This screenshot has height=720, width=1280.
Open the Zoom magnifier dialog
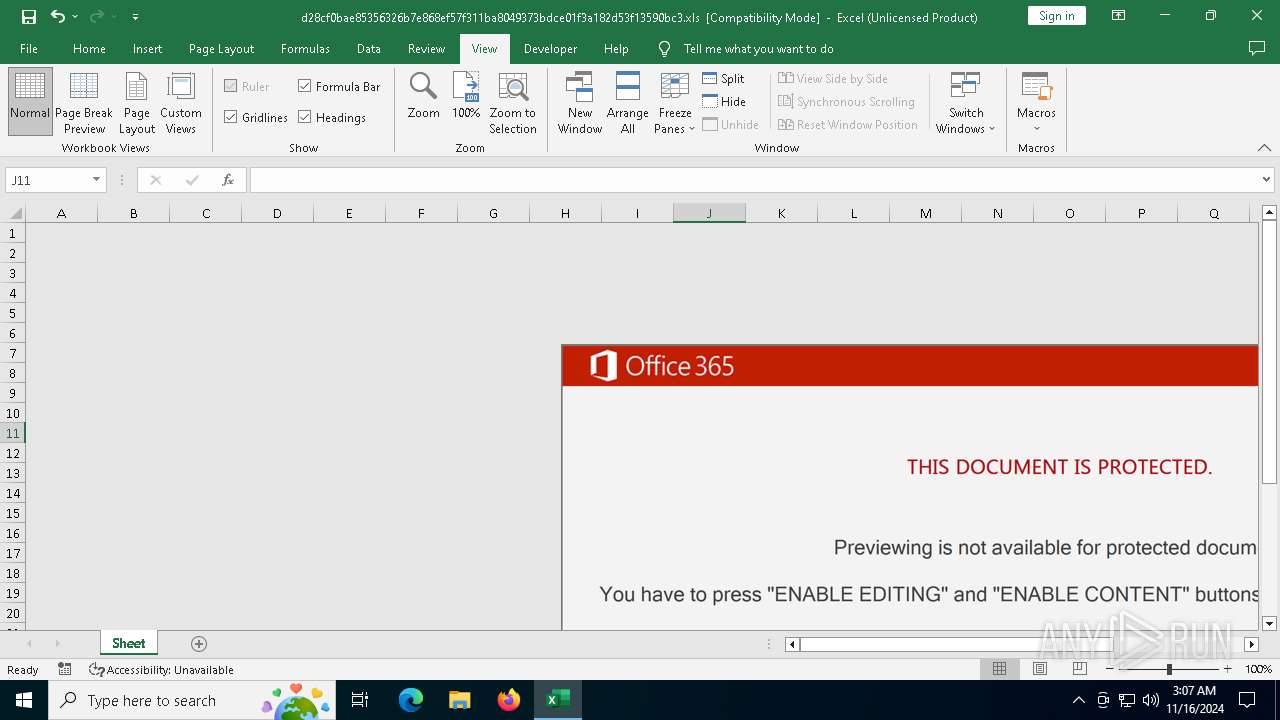pos(424,96)
